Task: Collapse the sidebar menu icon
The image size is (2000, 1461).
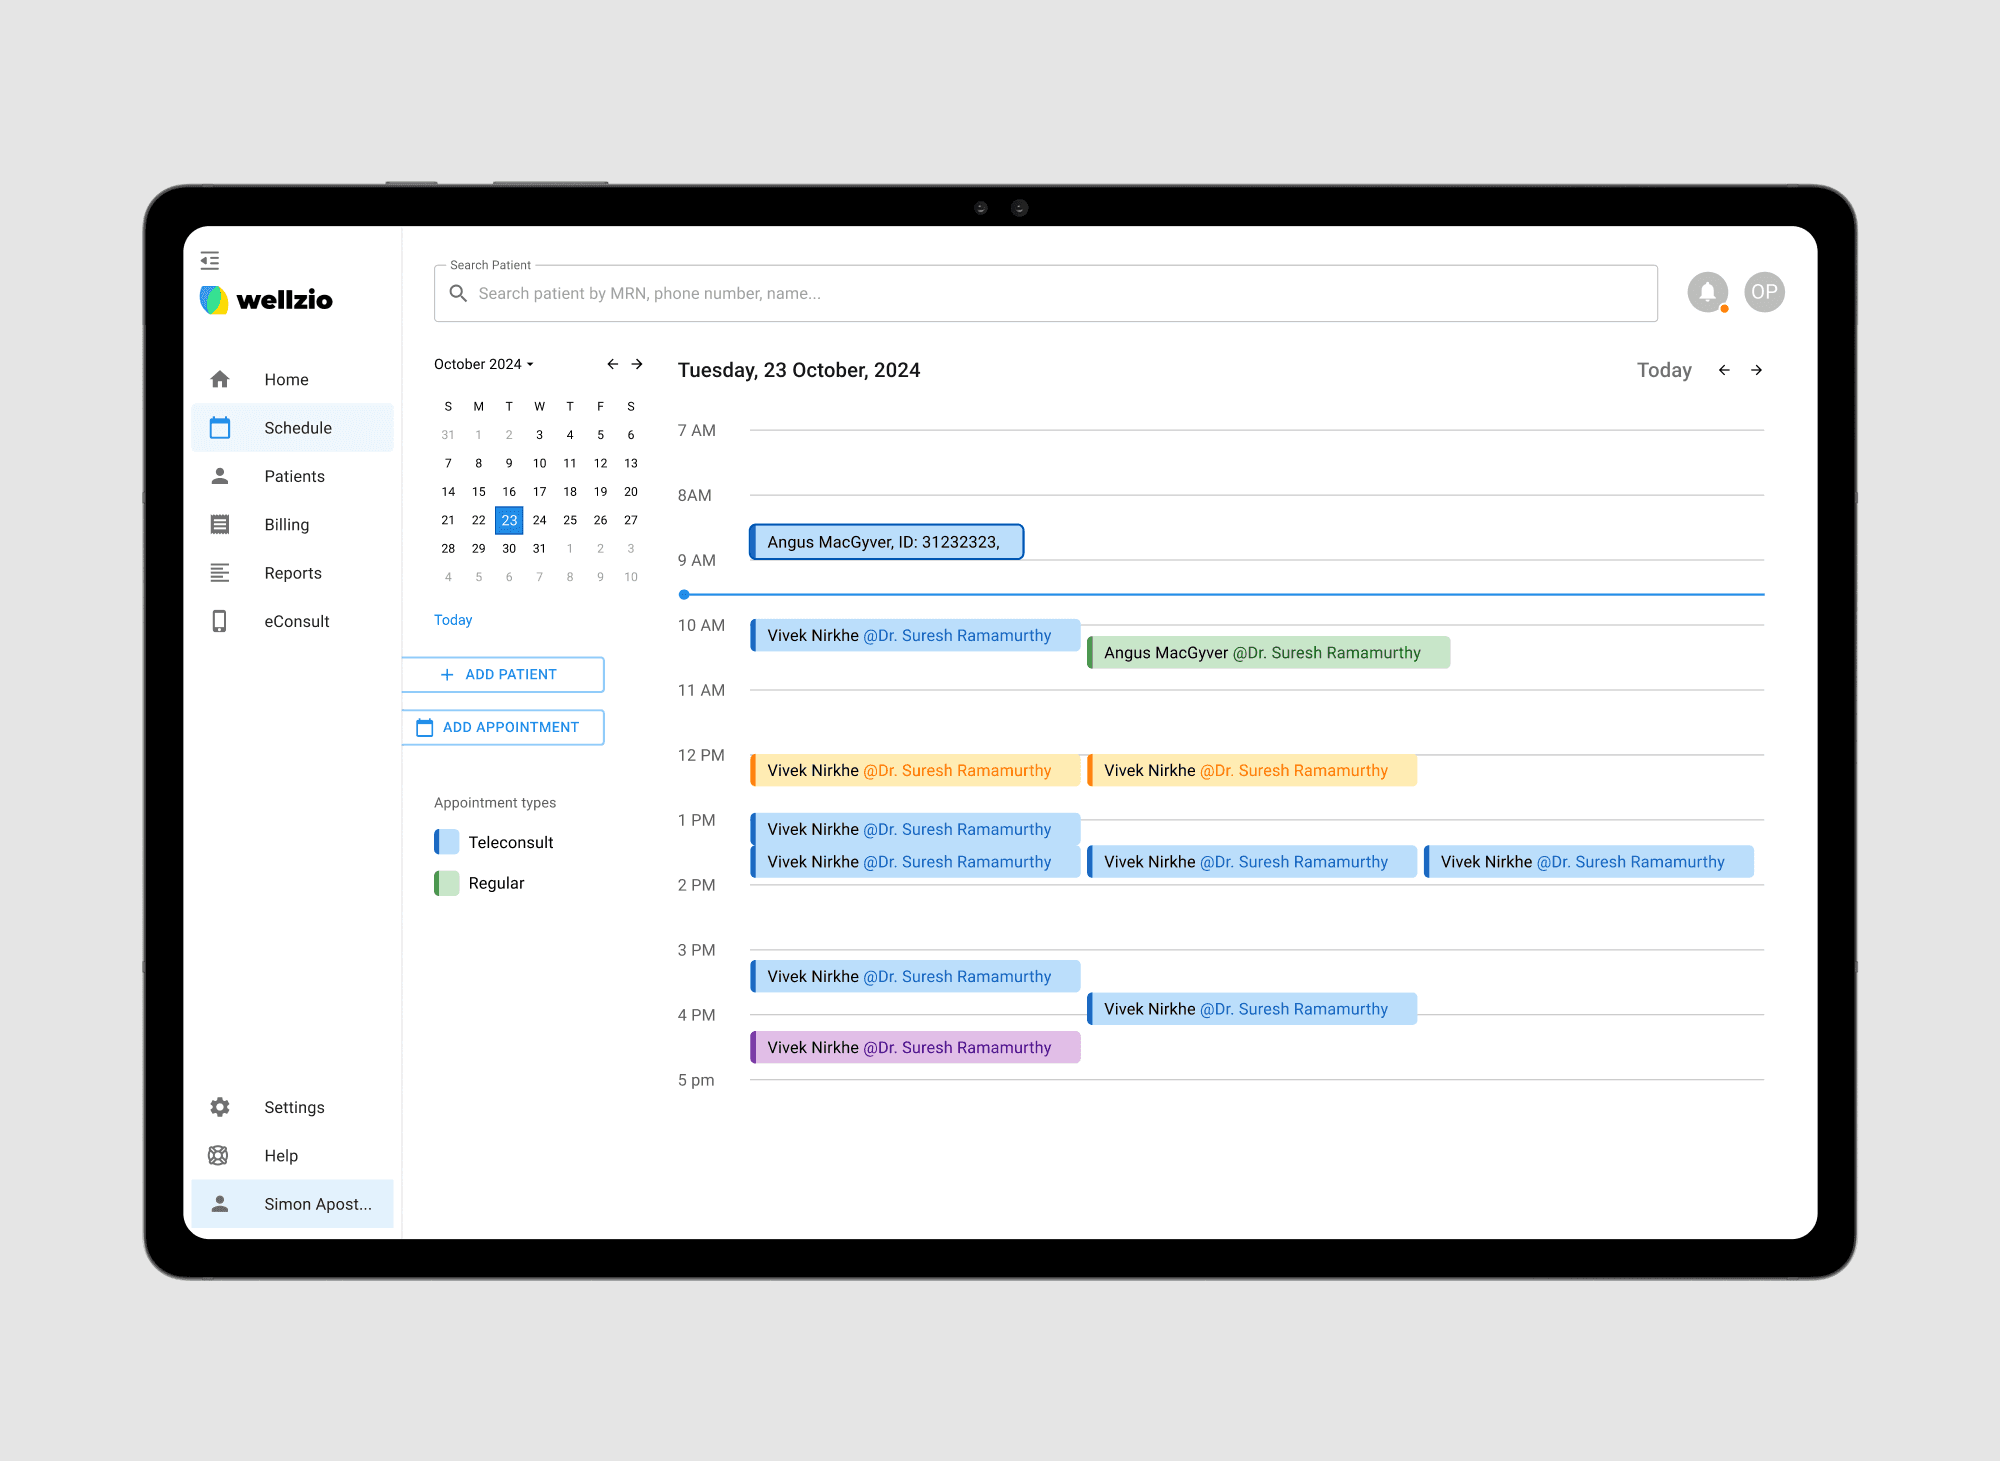Action: (x=210, y=261)
